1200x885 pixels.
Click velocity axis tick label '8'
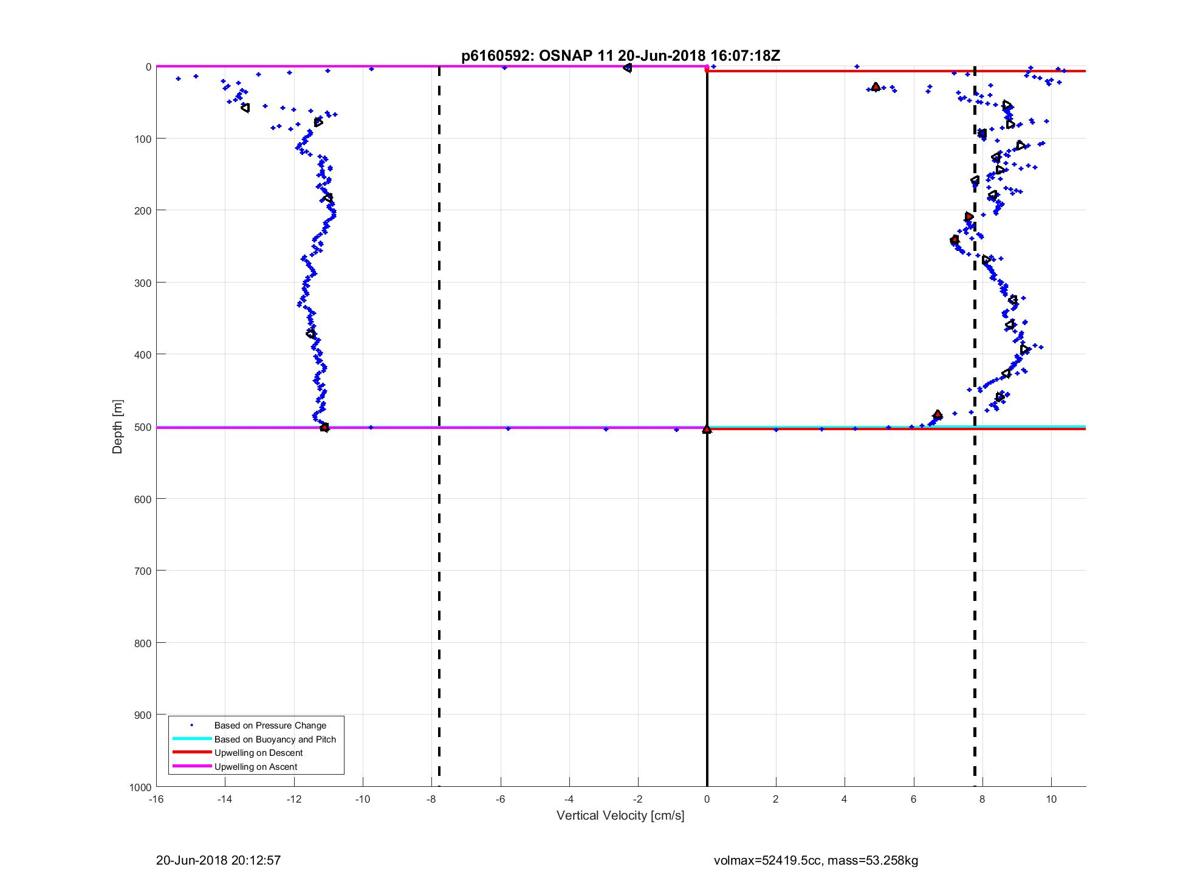(x=983, y=800)
